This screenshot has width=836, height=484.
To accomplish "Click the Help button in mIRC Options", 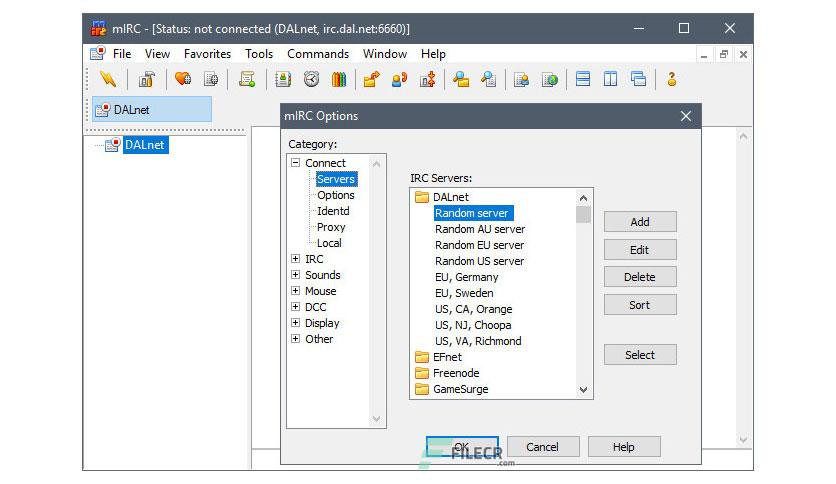I will coord(624,447).
